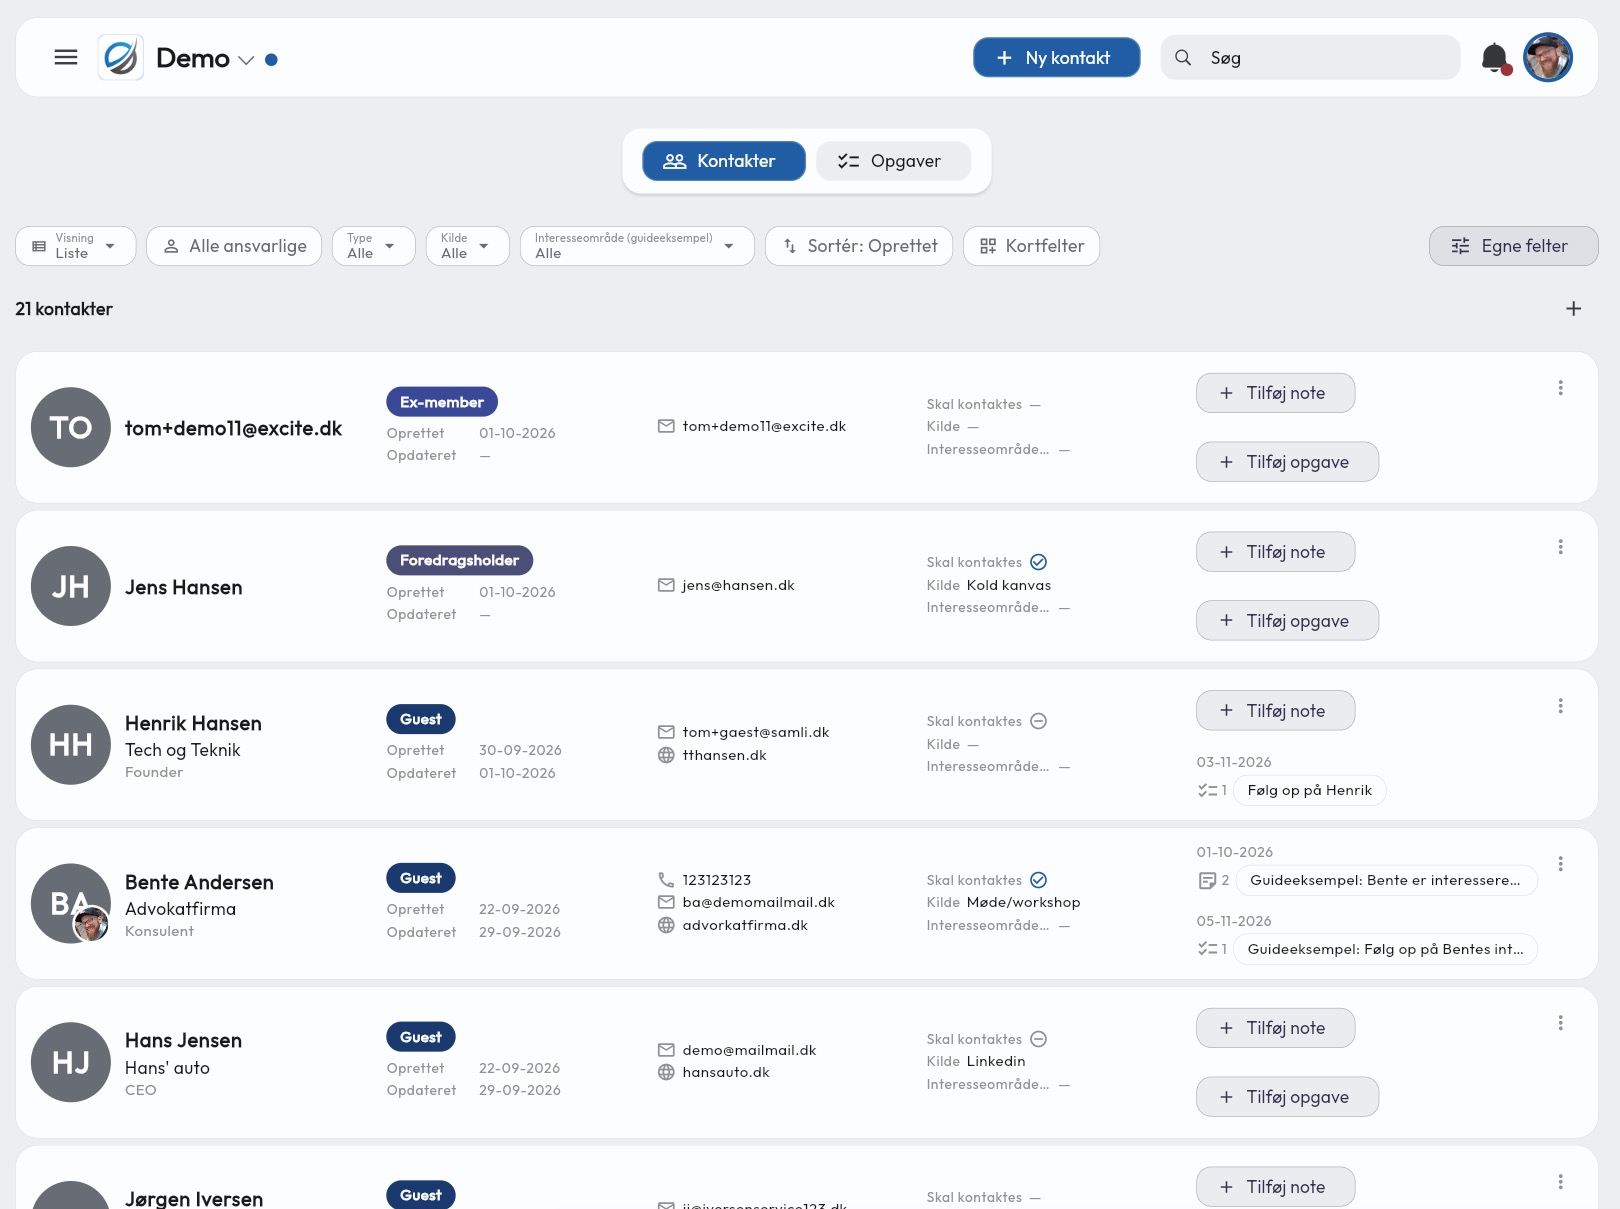Toggle Skal kontaktes status for Hans Jensen
This screenshot has width=1620, height=1209.
point(1039,1039)
